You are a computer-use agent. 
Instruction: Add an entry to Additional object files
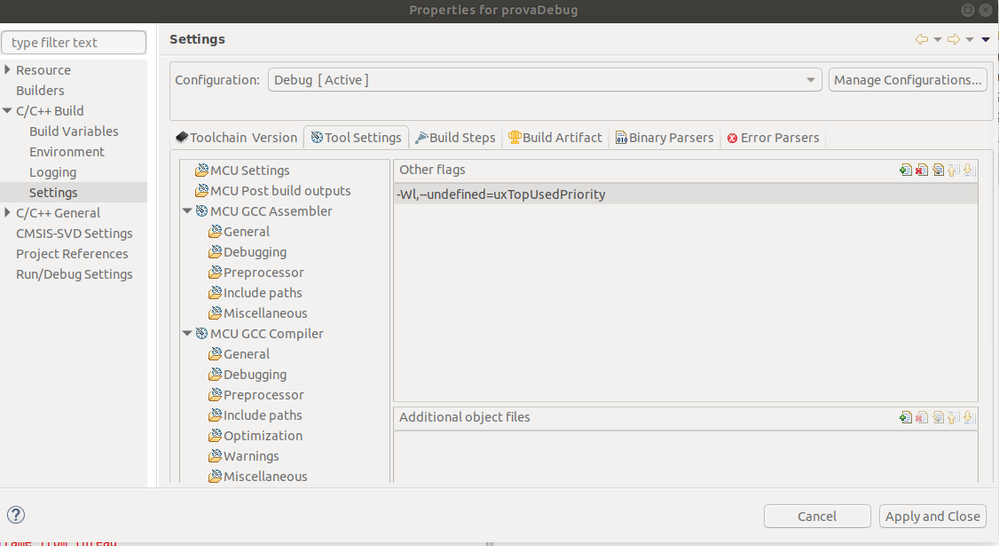tap(905, 417)
